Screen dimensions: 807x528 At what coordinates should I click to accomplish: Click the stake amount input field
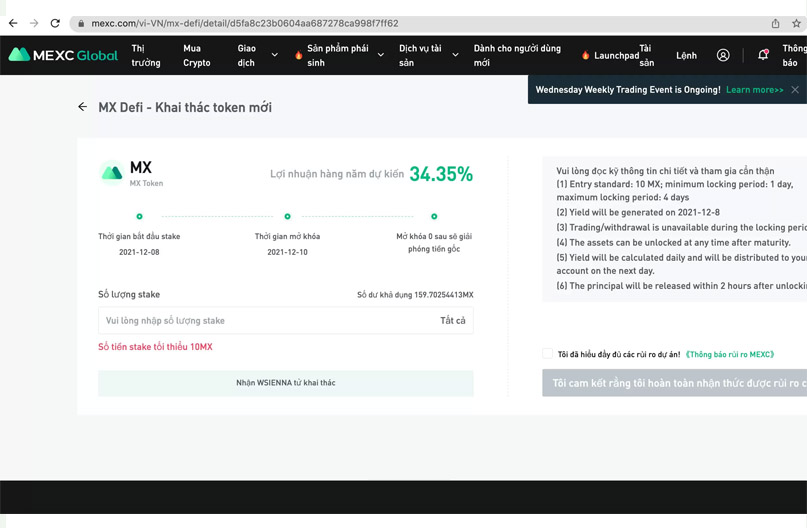[286, 320]
